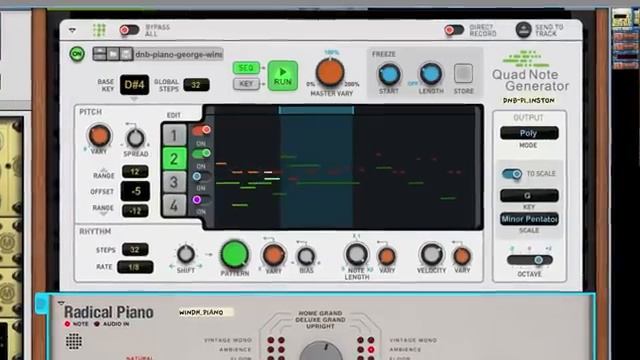Select generator 1 edit tab

click(x=174, y=135)
